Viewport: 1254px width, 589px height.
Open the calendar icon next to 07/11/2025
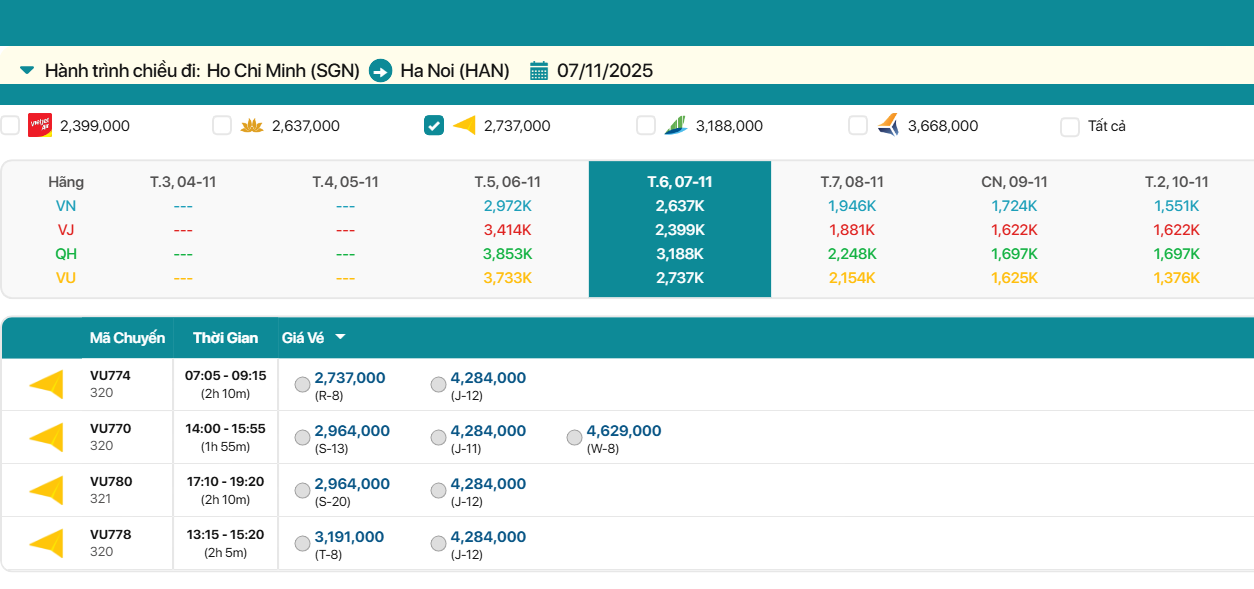click(539, 71)
